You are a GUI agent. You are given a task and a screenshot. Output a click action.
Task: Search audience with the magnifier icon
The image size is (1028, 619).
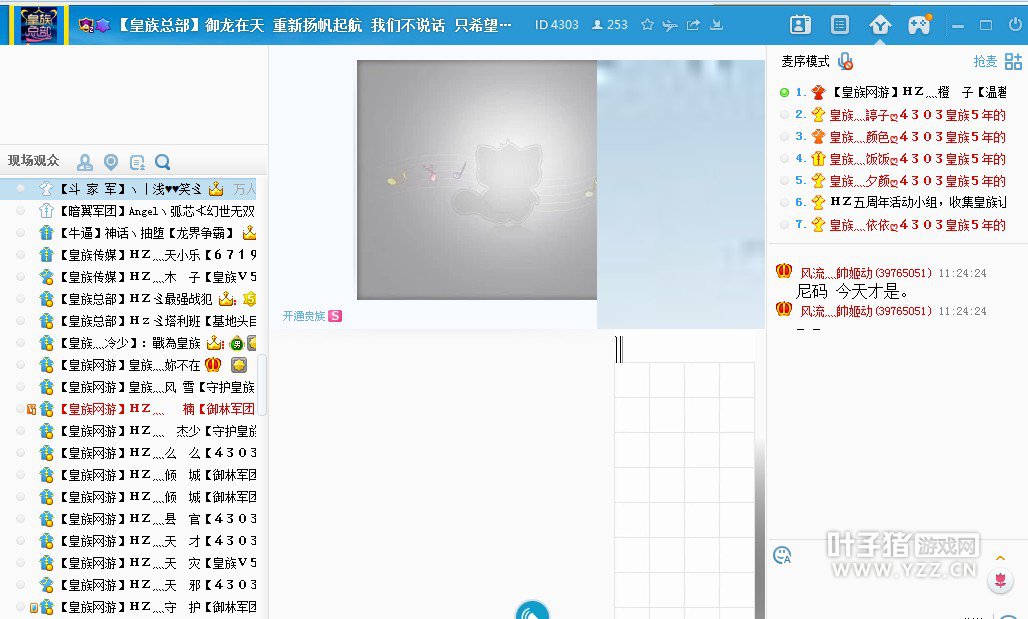[x=163, y=162]
